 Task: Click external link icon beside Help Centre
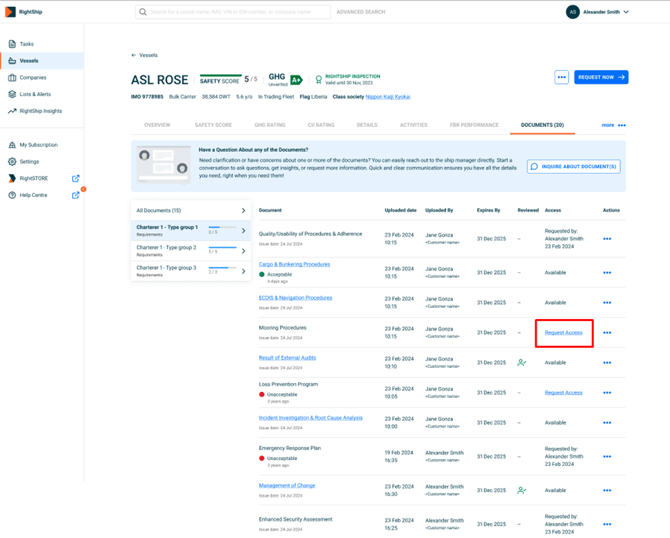pyautogui.click(x=76, y=195)
